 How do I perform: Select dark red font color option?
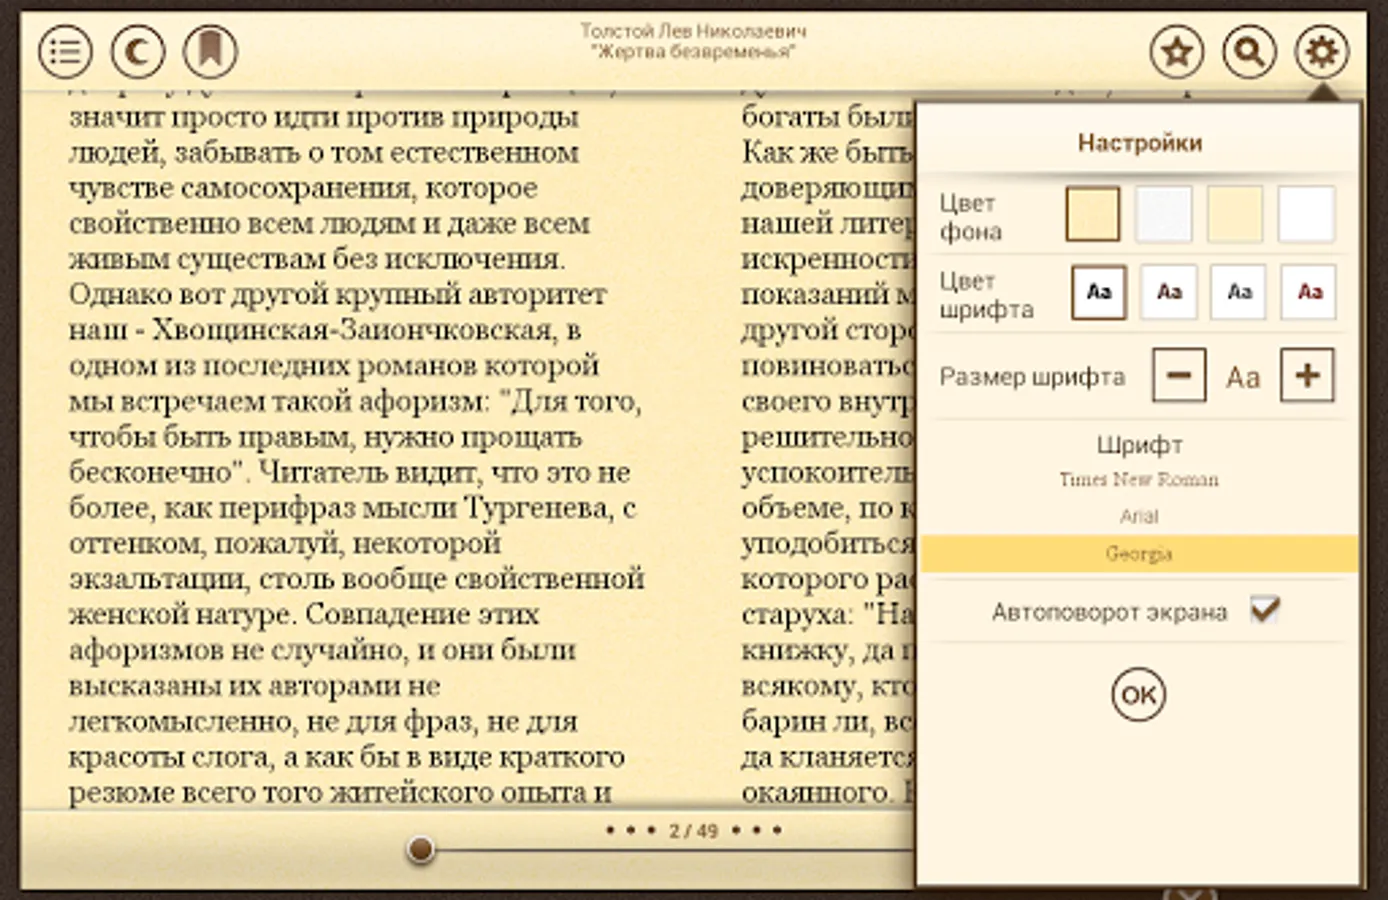click(1309, 292)
